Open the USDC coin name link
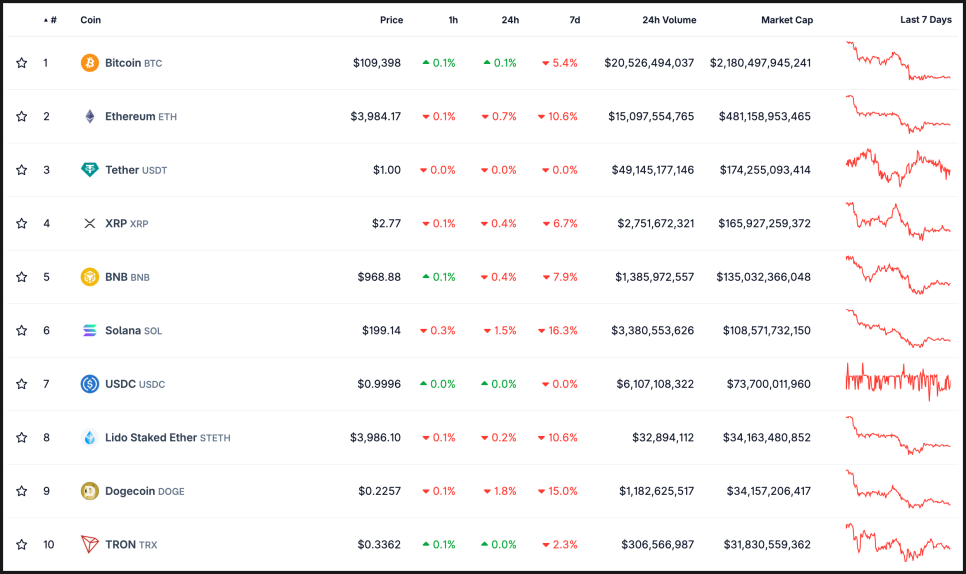 point(135,384)
